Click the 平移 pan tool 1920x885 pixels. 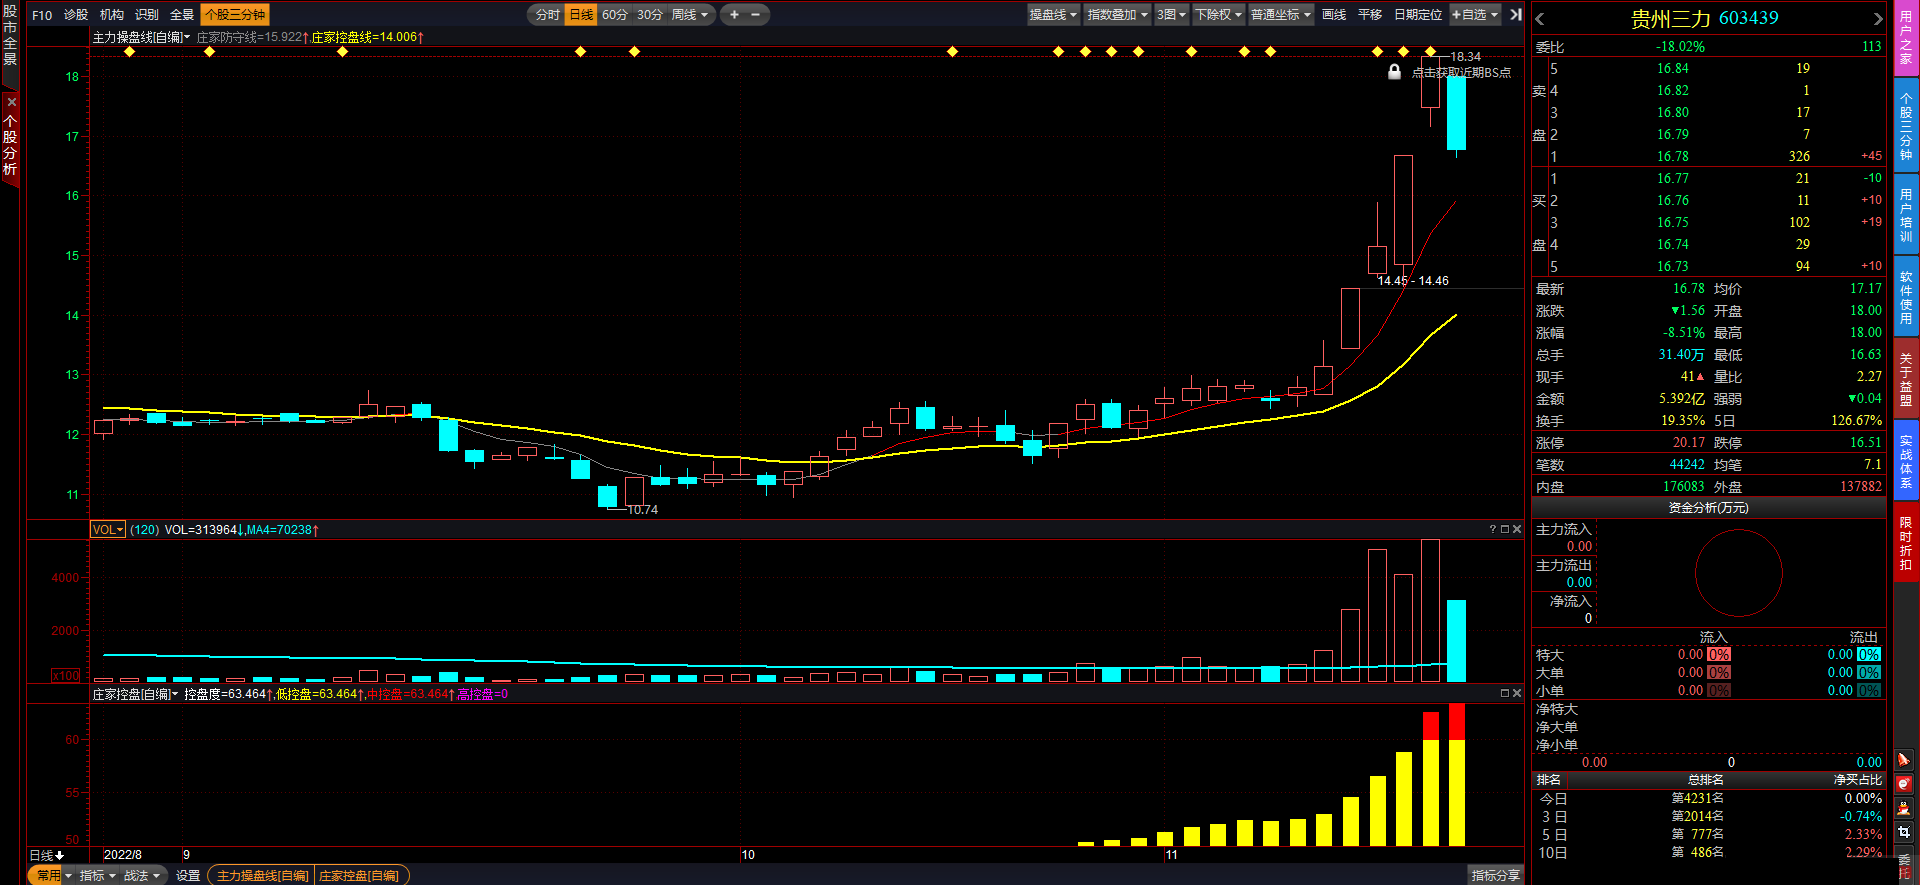1370,15
